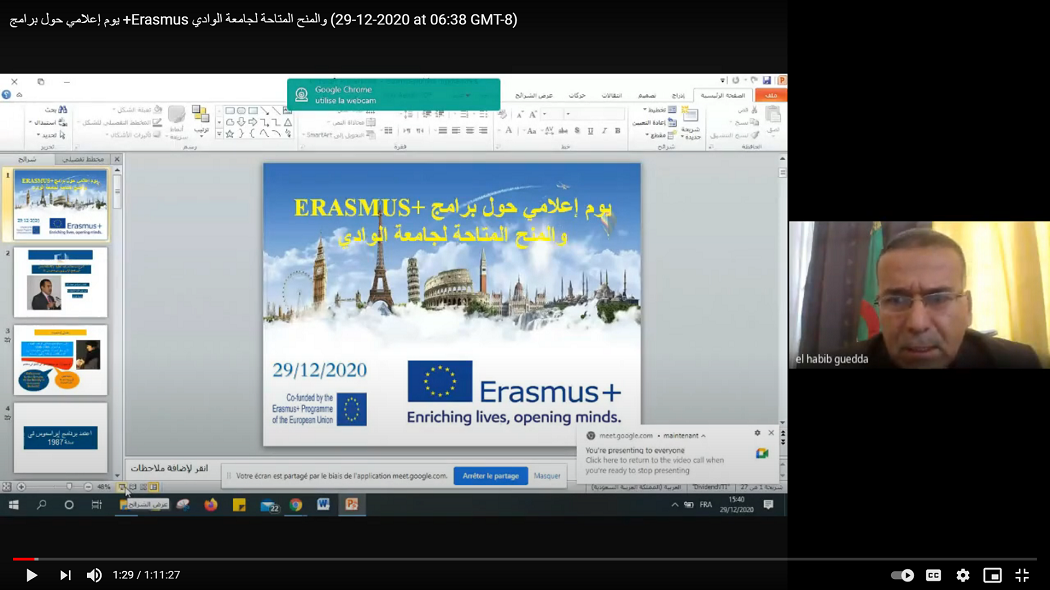Select the triangle shape in shapes gallery

pos(288,123)
